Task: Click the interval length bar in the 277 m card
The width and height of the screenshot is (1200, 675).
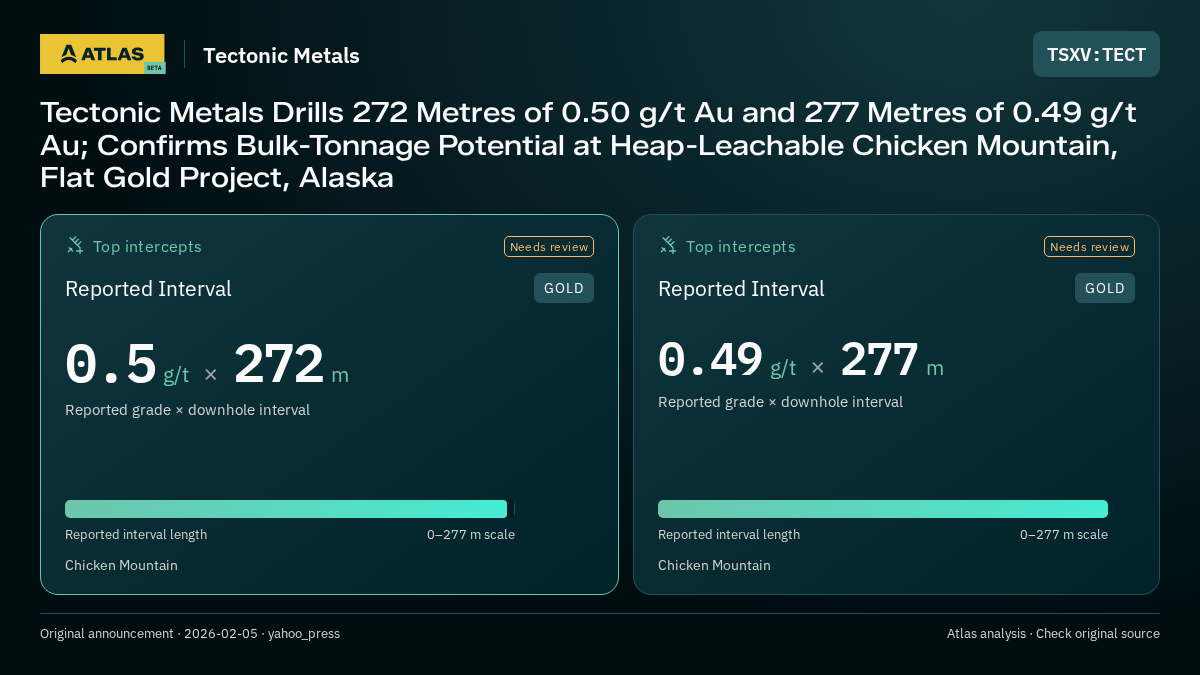Action: click(883, 509)
